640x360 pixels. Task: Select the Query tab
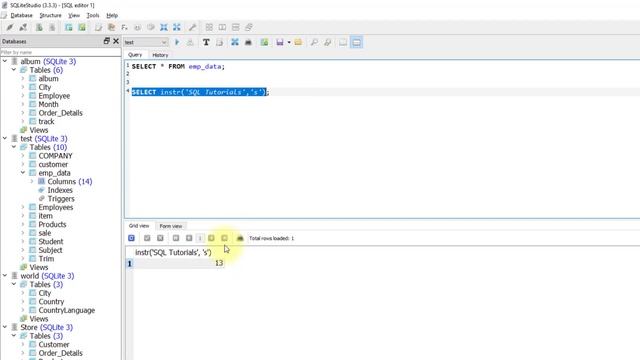tap(135, 55)
